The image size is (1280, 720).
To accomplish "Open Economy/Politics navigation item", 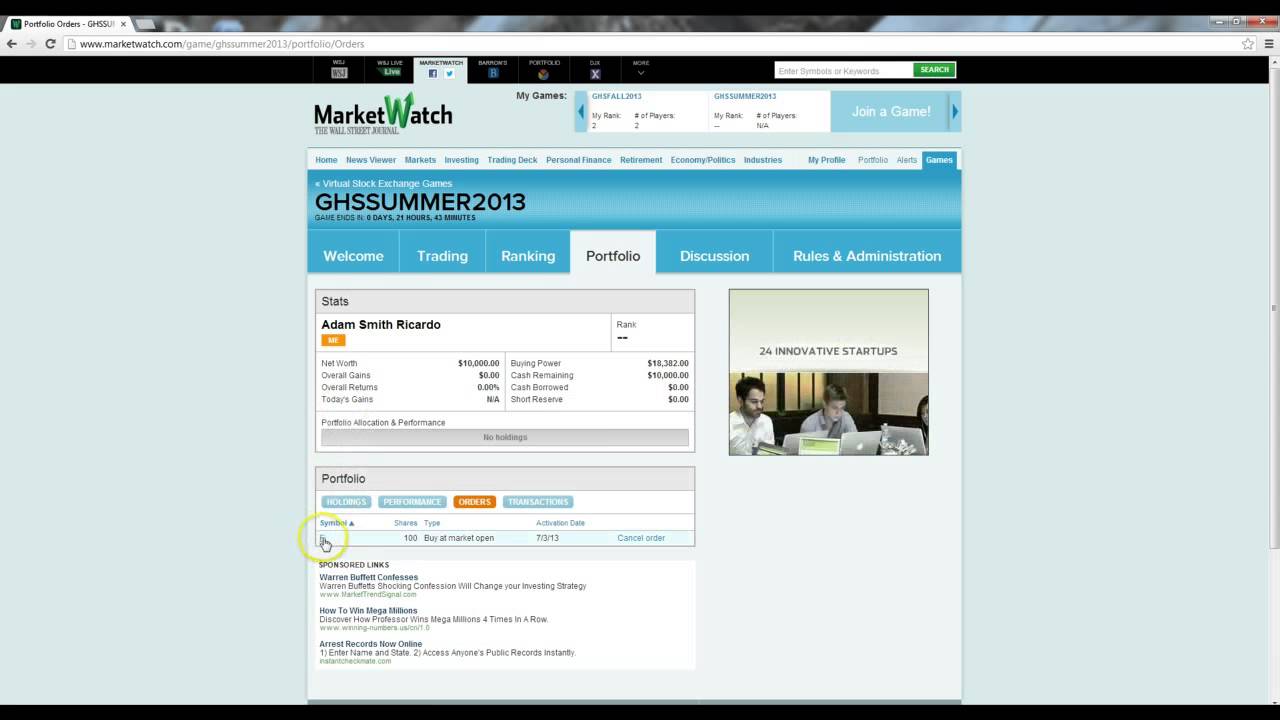I will coord(703,160).
